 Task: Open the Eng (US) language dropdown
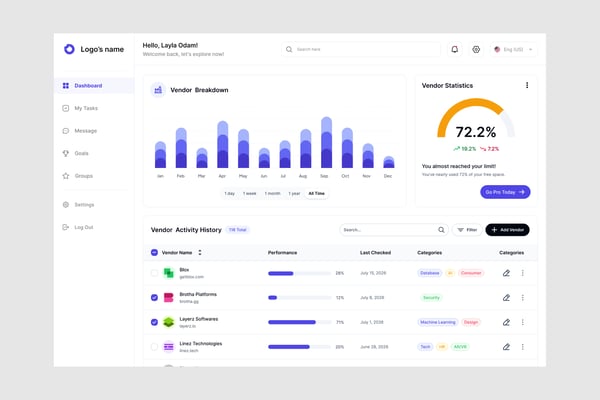513,49
